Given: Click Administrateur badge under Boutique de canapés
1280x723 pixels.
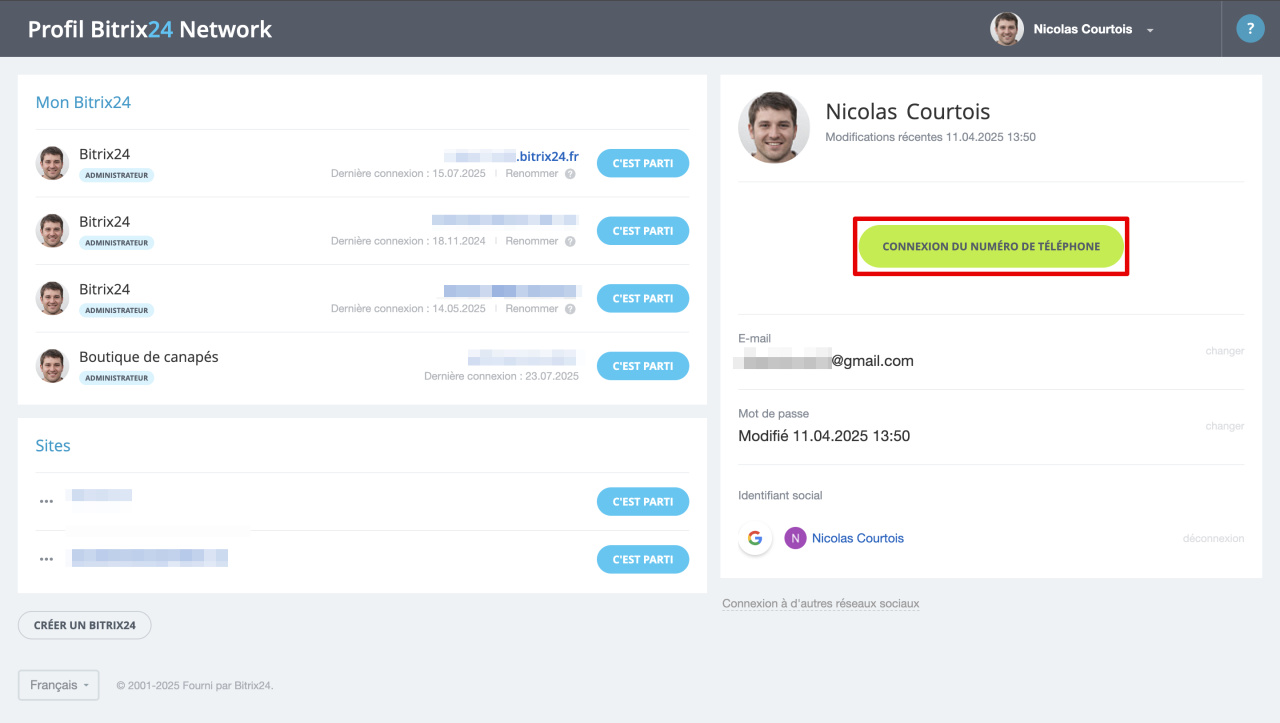Looking at the screenshot, I should [x=117, y=378].
